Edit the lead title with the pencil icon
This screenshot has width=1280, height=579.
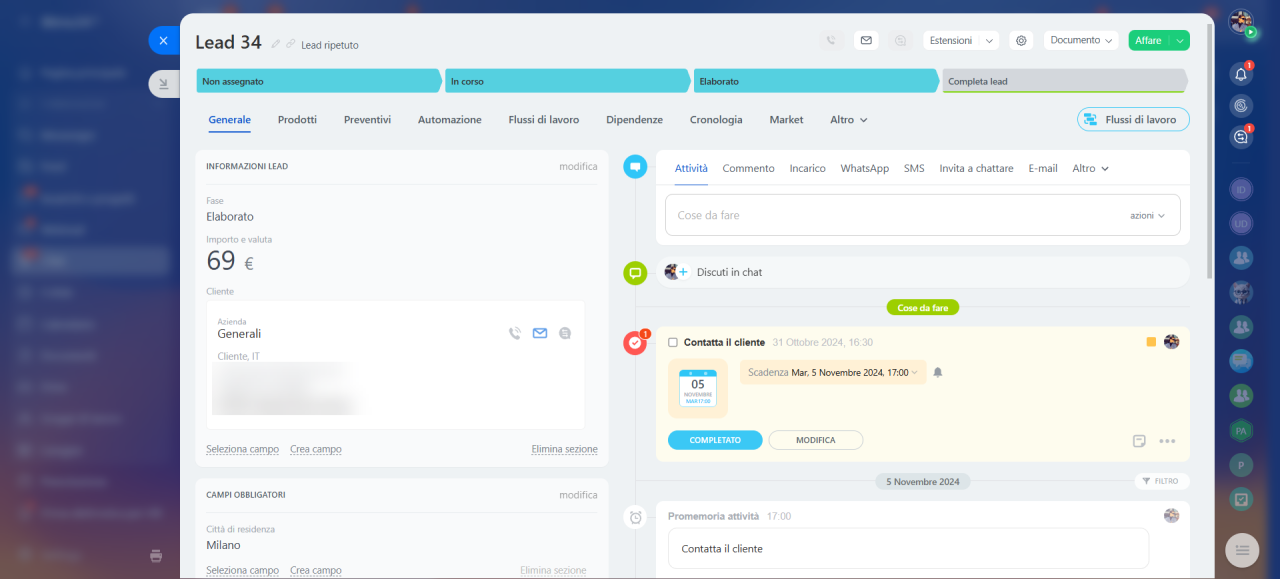pyautogui.click(x=276, y=44)
